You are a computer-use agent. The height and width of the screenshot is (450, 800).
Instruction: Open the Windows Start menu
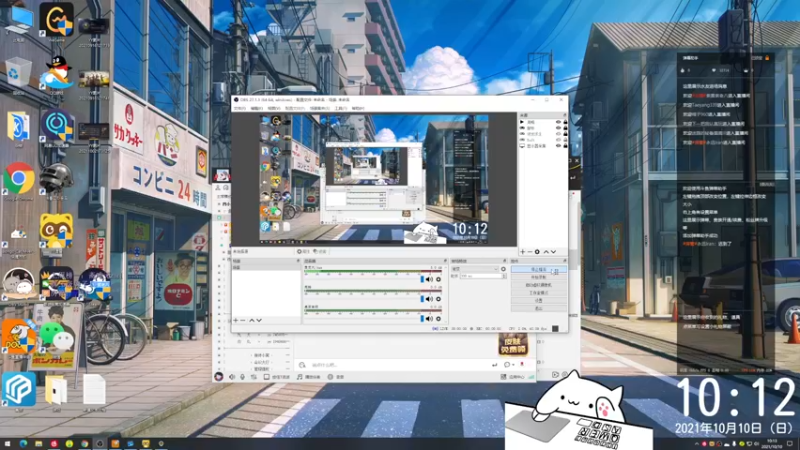pos(7,443)
